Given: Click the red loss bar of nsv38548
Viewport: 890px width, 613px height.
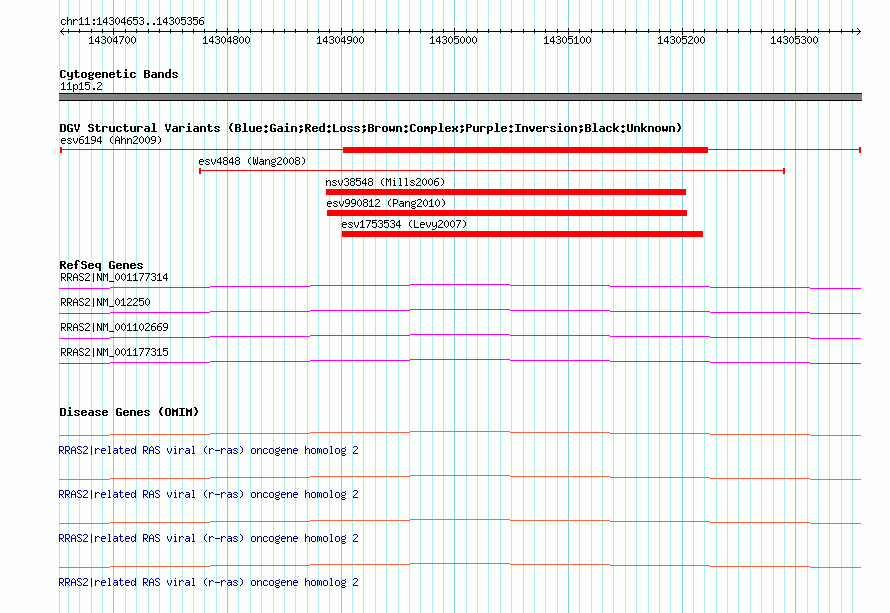Looking at the screenshot, I should [506, 192].
